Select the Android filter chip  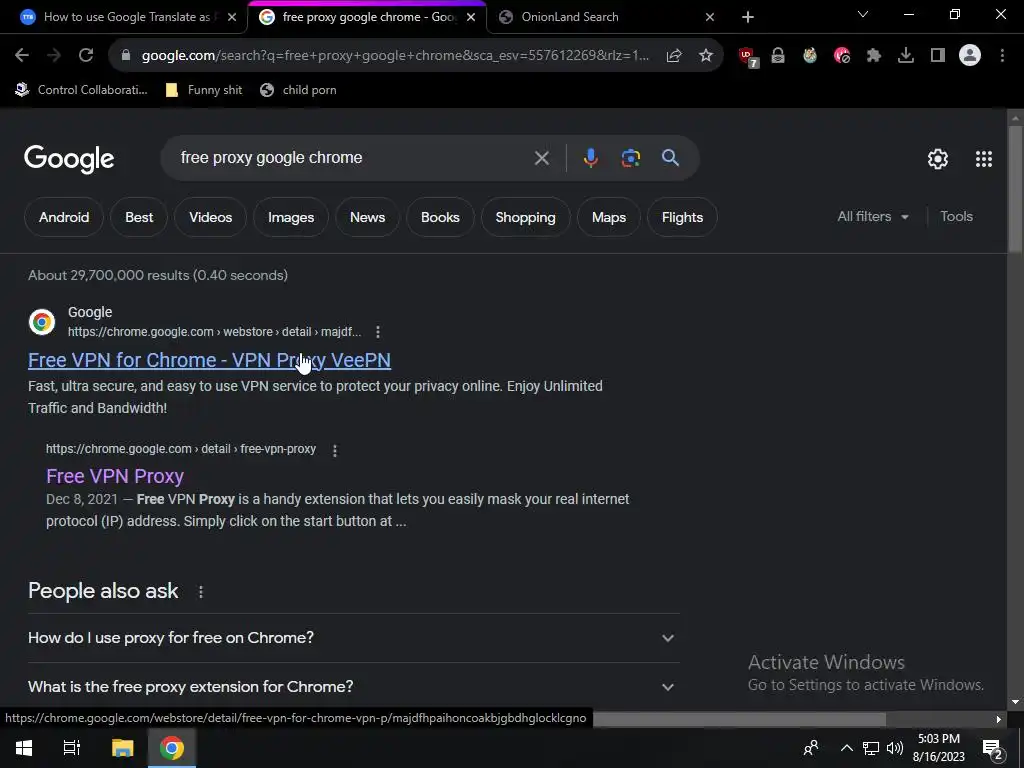point(63,217)
